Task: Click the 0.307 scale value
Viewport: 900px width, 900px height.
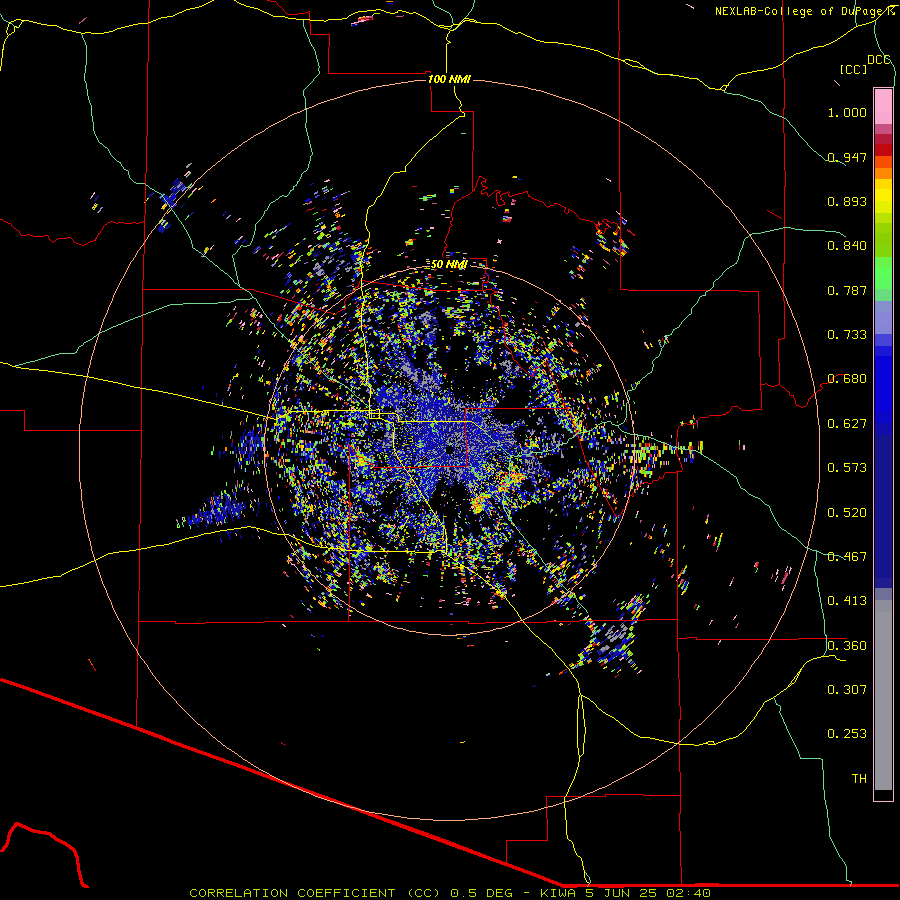Action: tap(847, 690)
